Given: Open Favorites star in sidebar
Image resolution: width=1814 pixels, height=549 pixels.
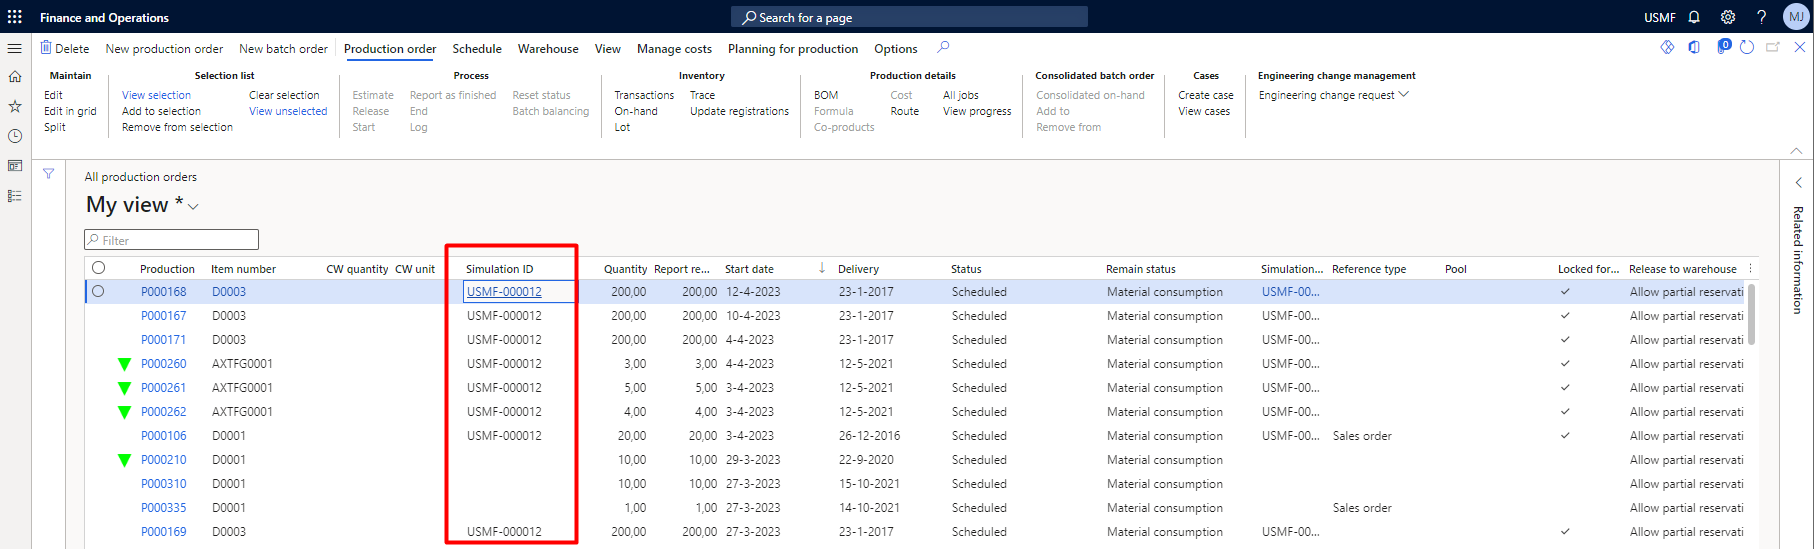Looking at the screenshot, I should (x=15, y=106).
